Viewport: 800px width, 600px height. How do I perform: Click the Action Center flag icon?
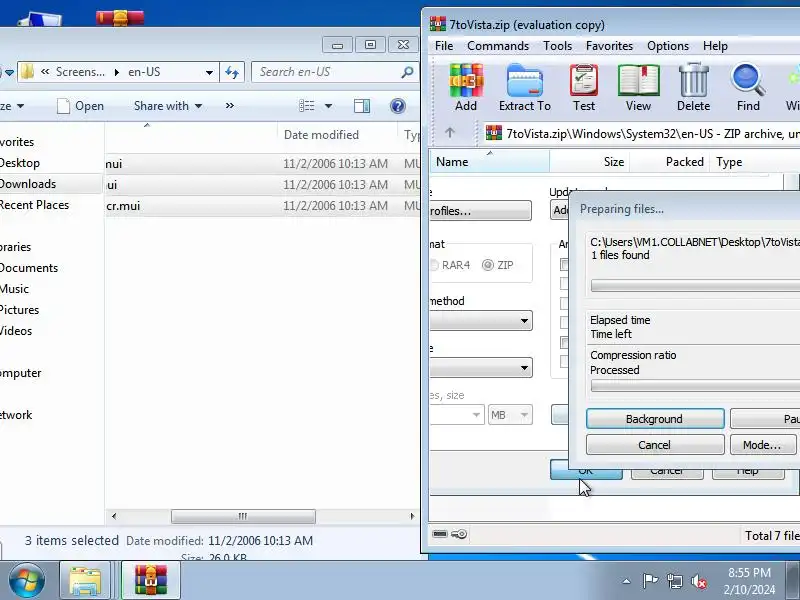click(650, 581)
